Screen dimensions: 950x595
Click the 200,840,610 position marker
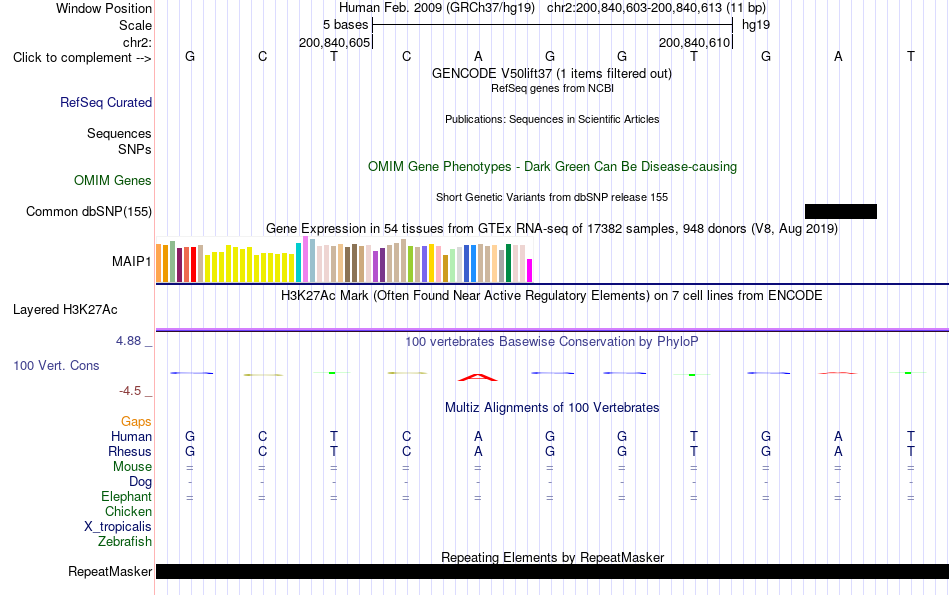coord(694,42)
